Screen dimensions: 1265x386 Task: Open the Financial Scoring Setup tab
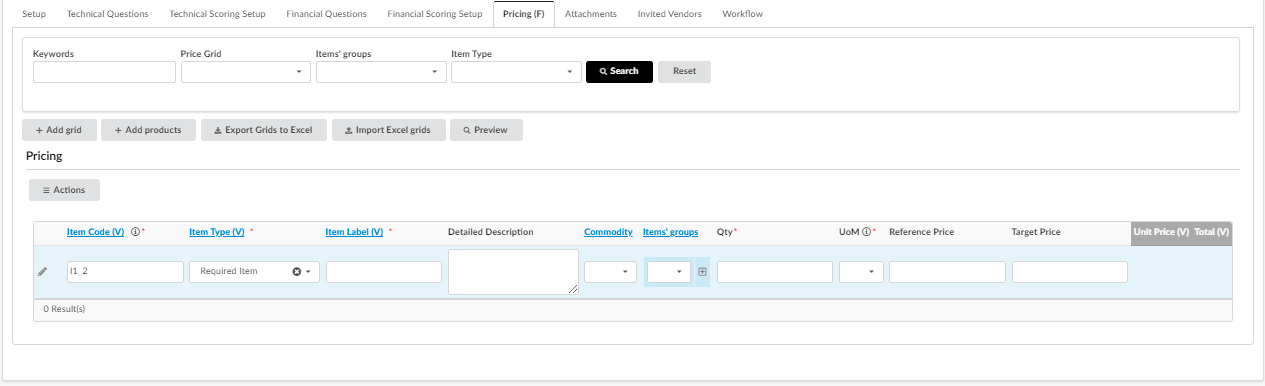coord(435,14)
